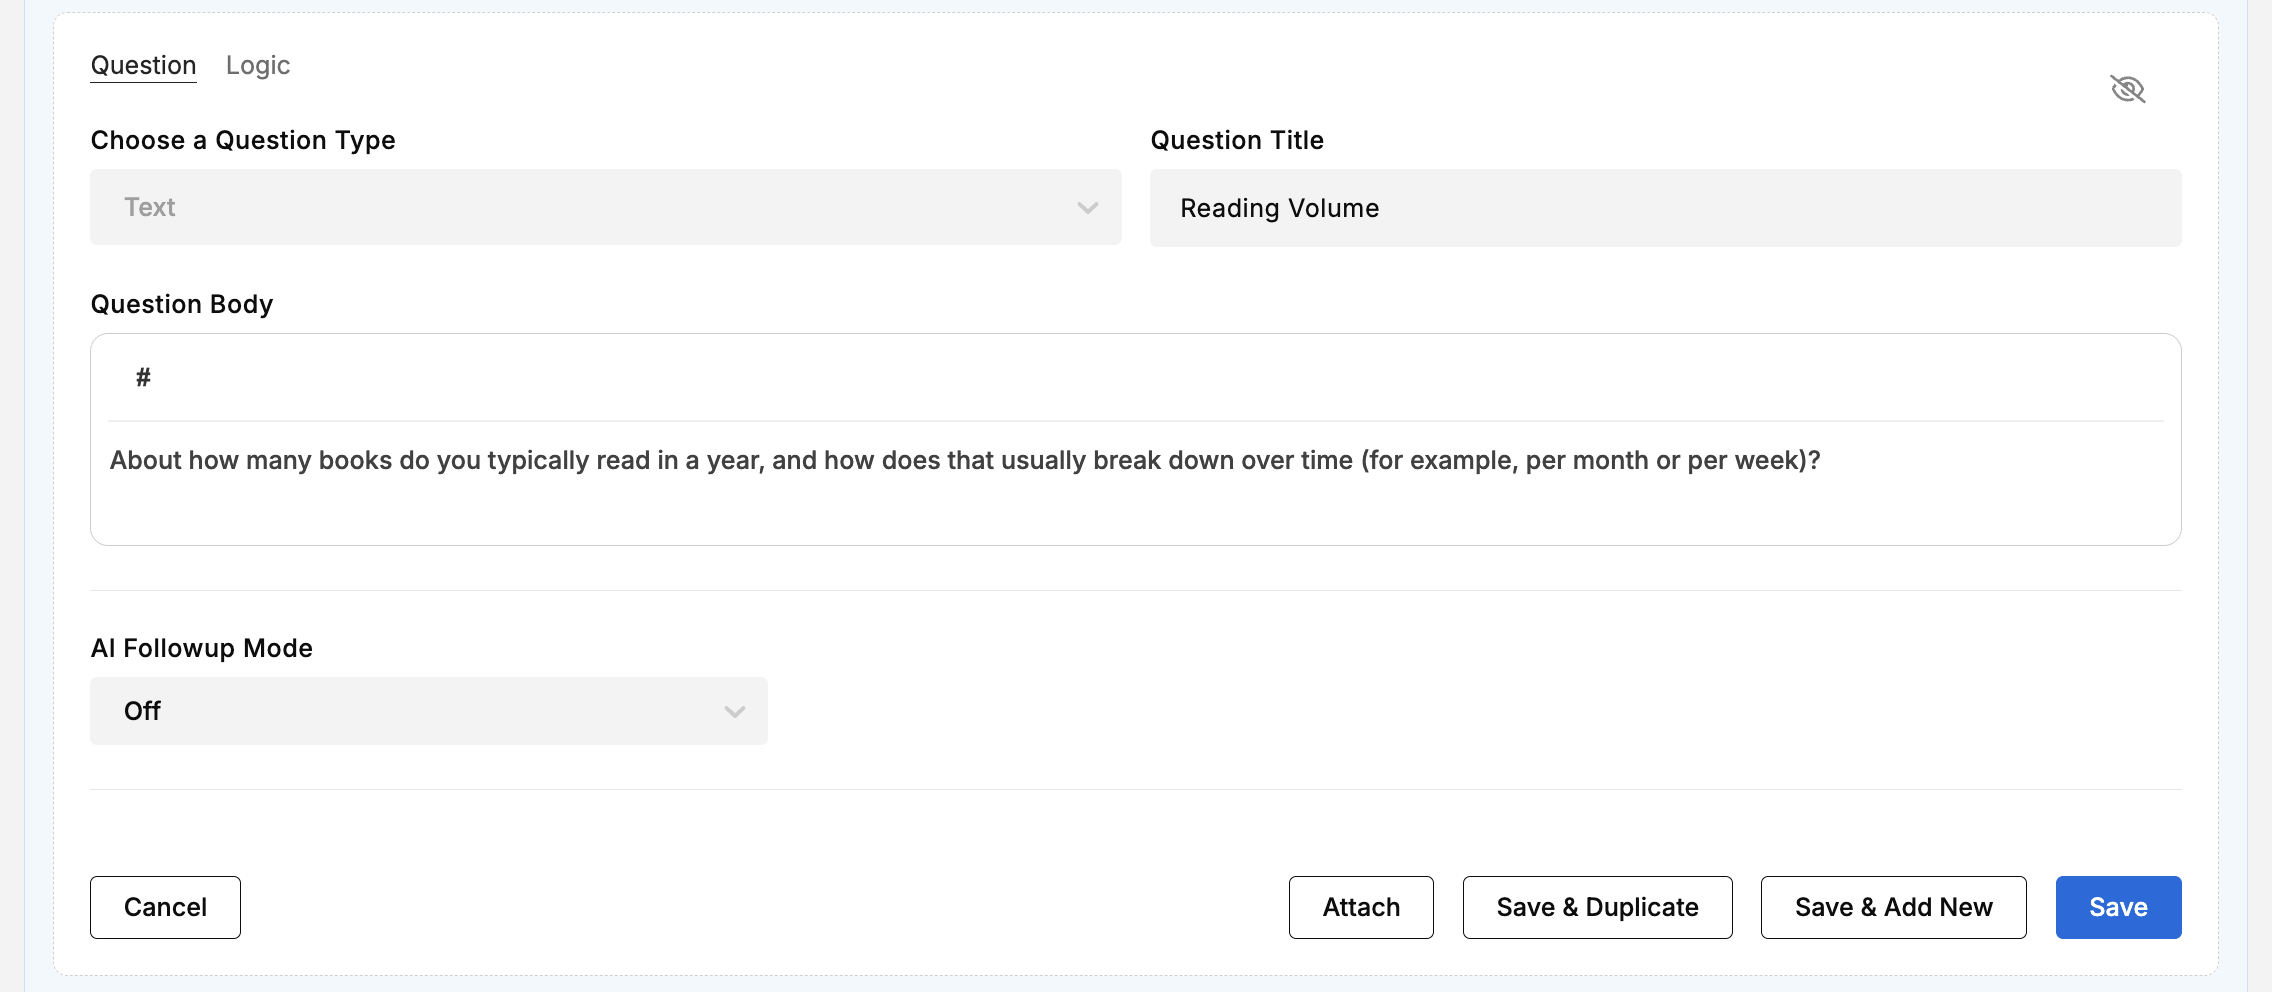The width and height of the screenshot is (2272, 992).
Task: Click the Choose a Question Type label
Action: click(243, 140)
